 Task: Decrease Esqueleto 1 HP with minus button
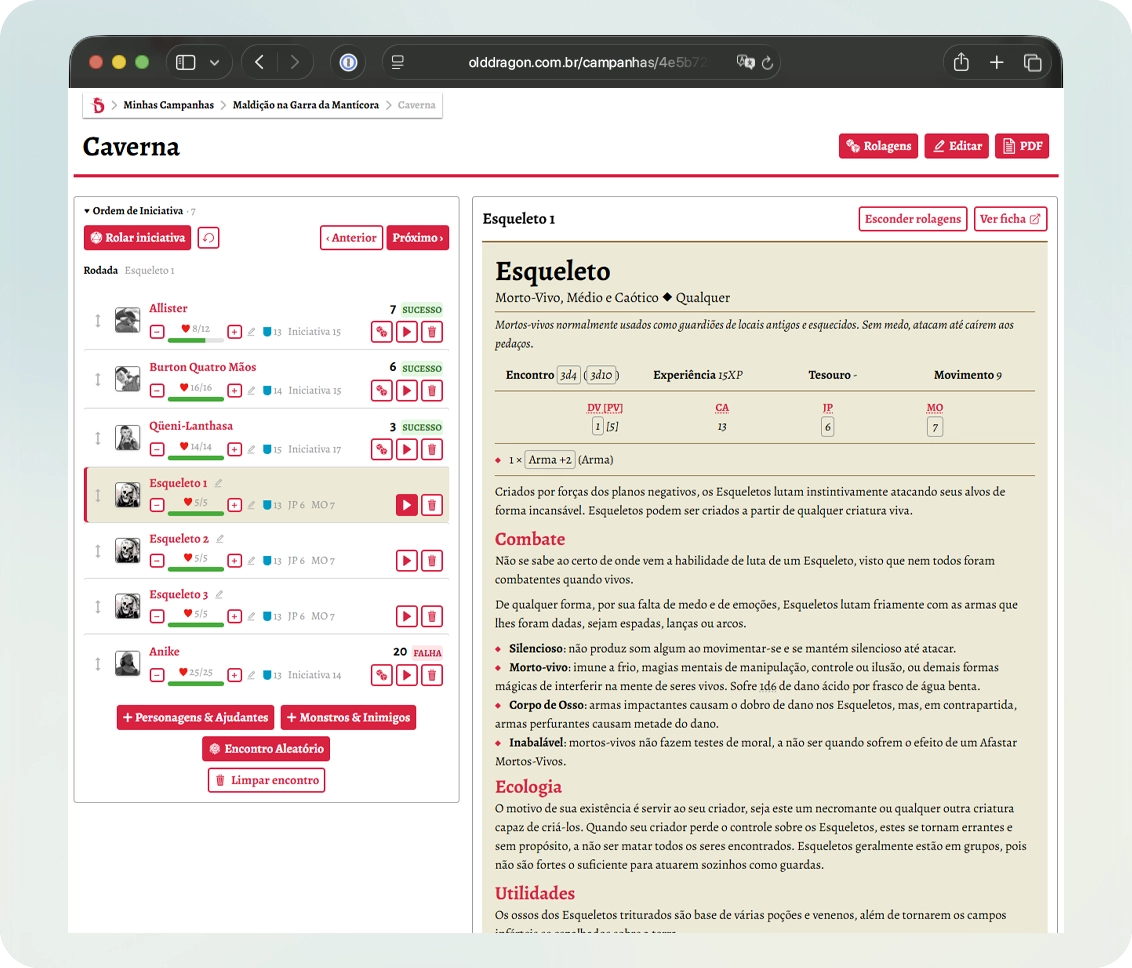[x=157, y=505]
